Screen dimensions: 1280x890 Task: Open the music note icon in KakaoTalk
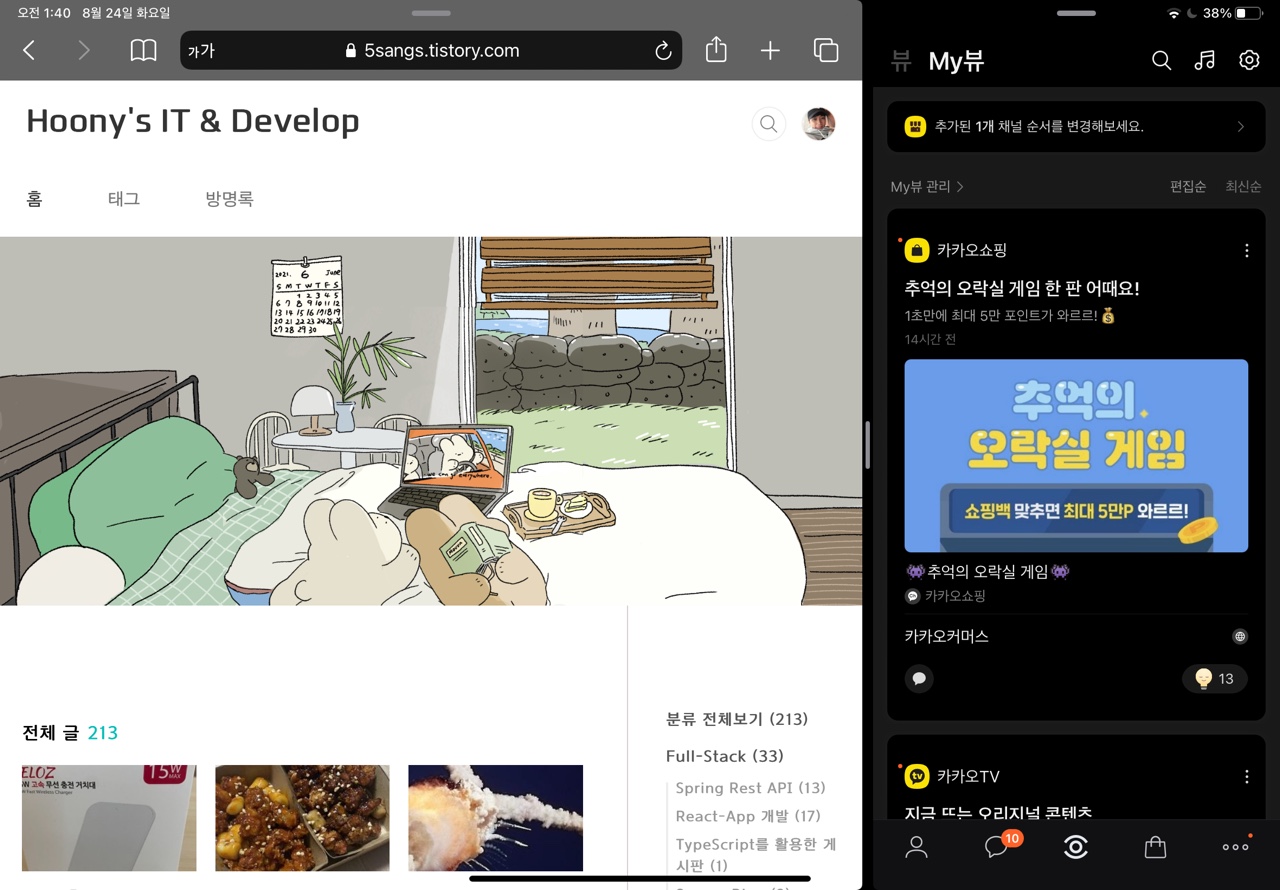[1205, 61]
